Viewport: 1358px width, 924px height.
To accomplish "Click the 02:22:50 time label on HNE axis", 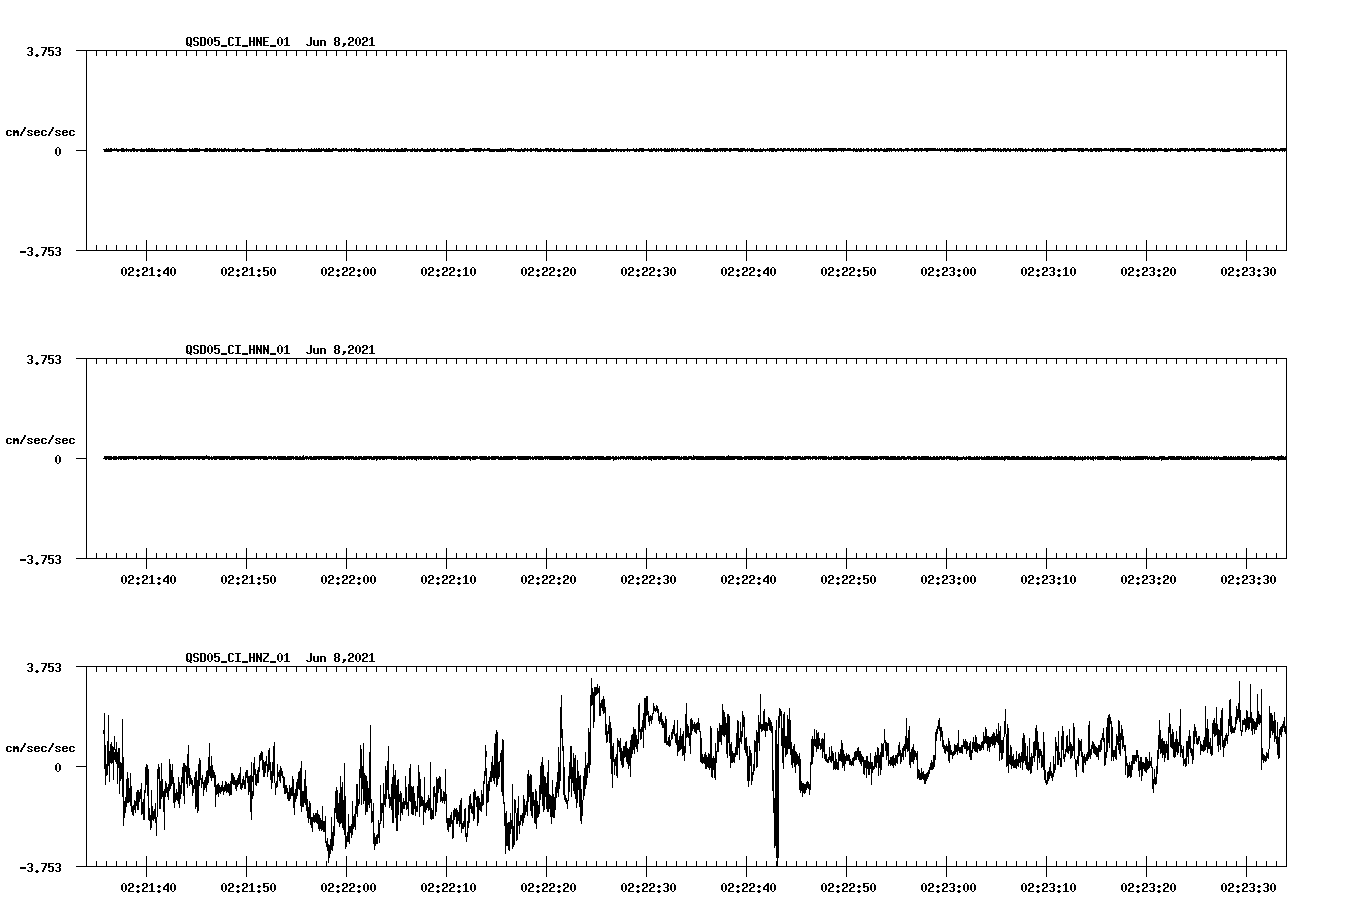I will click(848, 272).
